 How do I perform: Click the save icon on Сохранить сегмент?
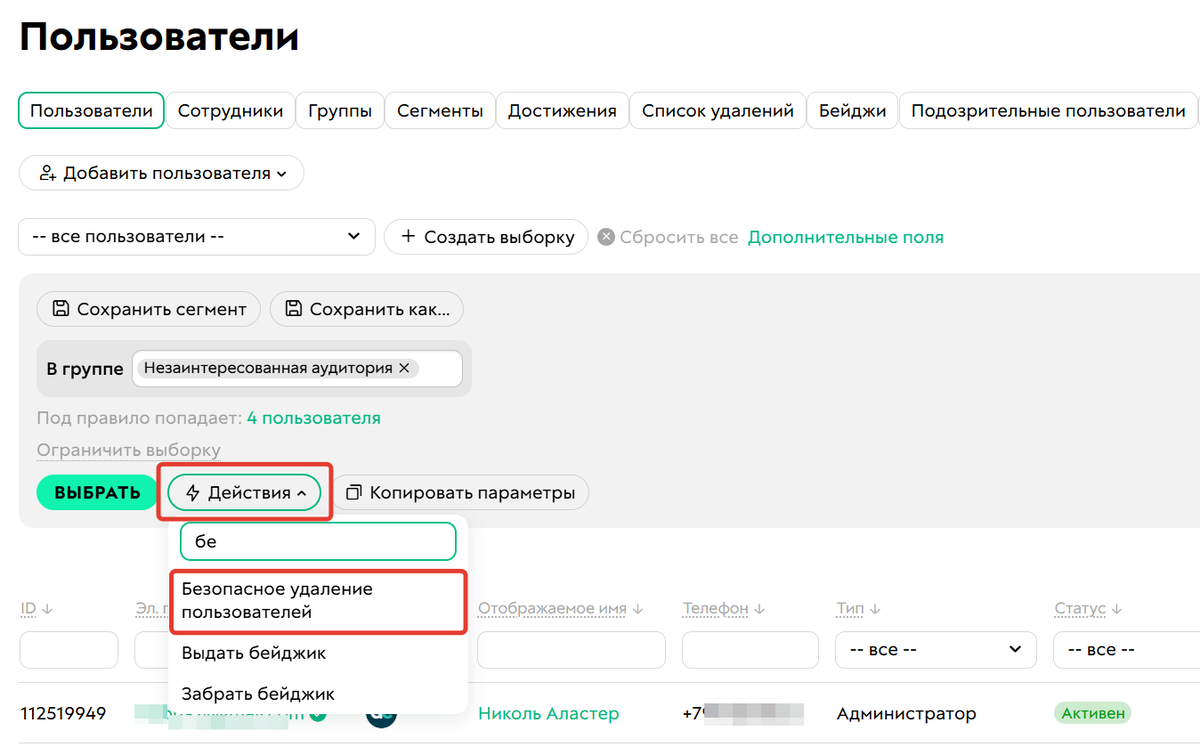click(60, 309)
